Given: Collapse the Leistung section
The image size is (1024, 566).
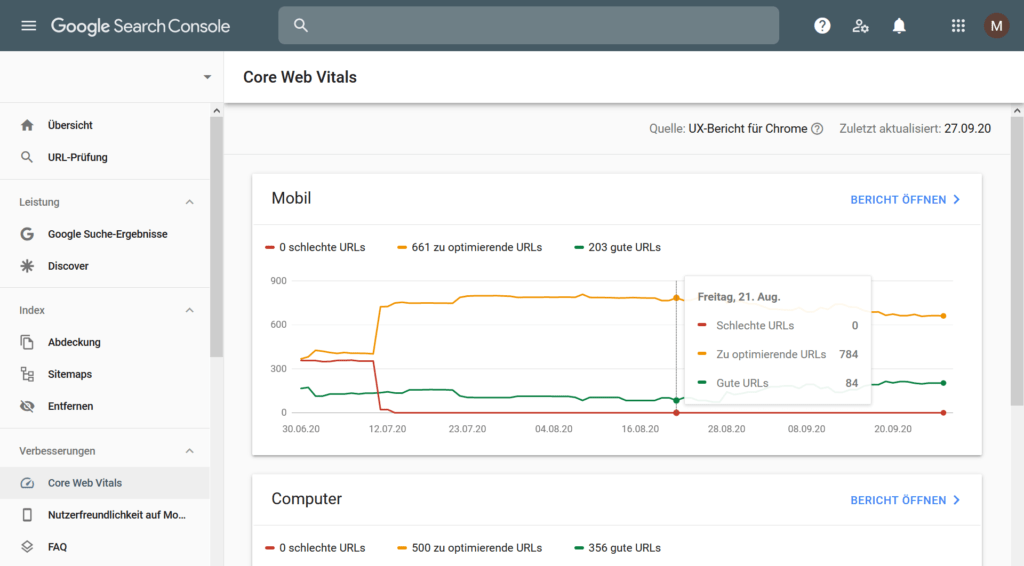Looking at the screenshot, I should (189, 202).
